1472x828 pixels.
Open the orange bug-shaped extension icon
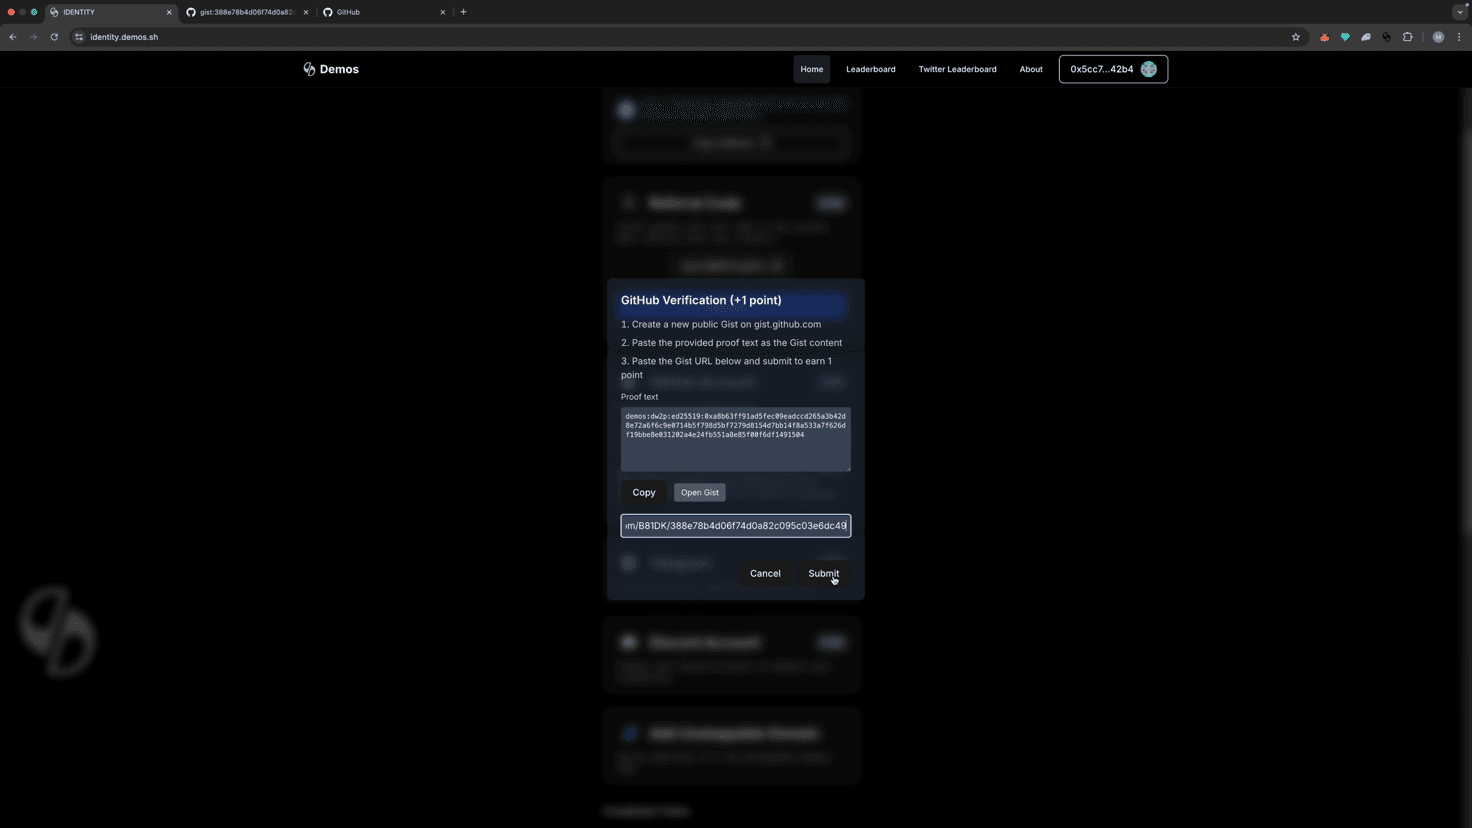click(x=1325, y=37)
